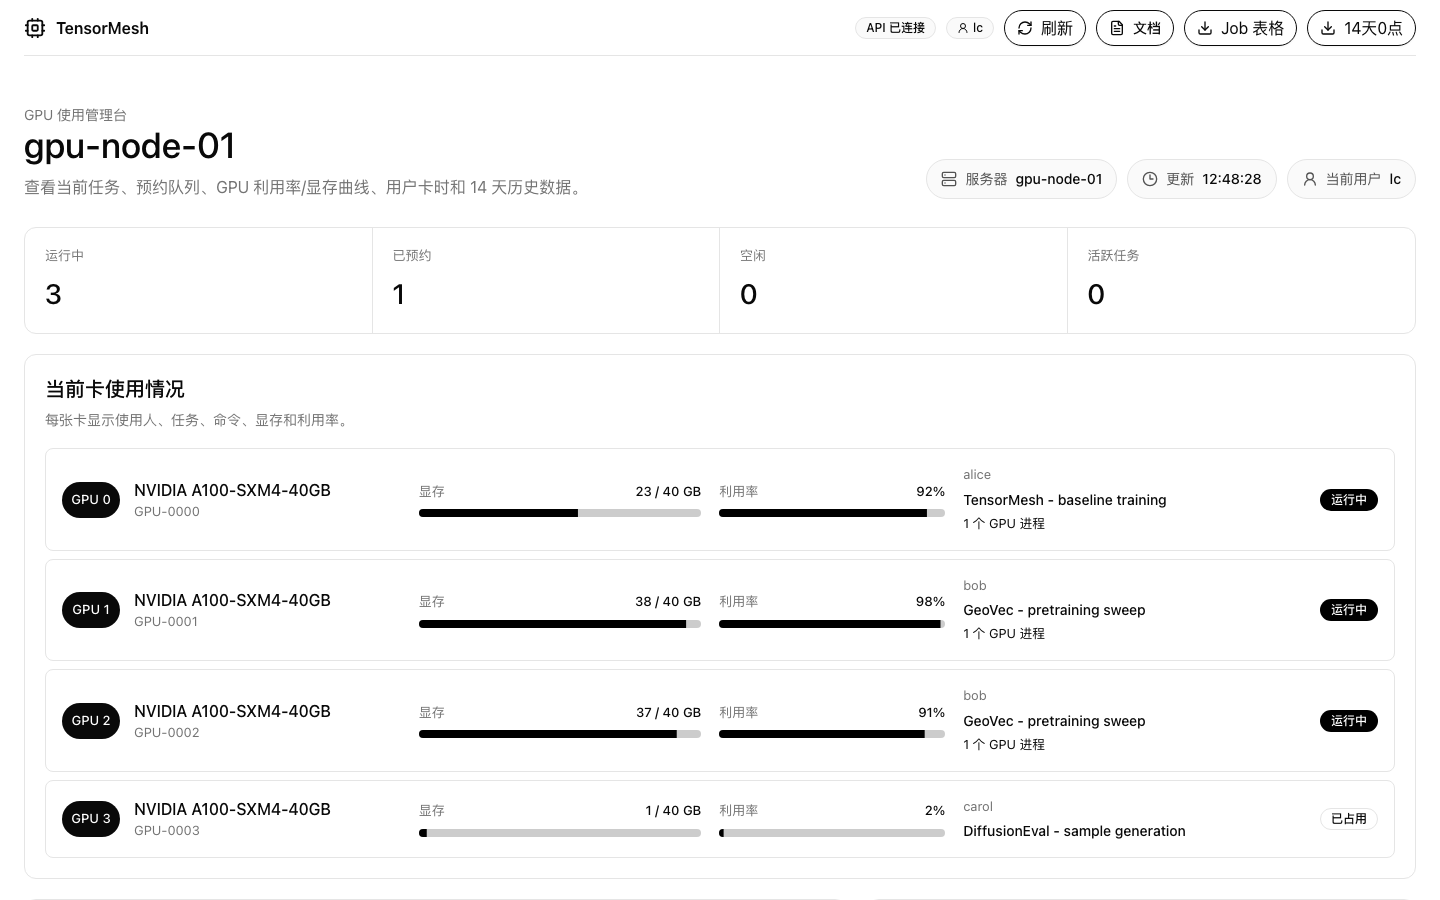Click GPU 1 利用率 98% progress bar
The width and height of the screenshot is (1440, 900).
[x=832, y=624]
